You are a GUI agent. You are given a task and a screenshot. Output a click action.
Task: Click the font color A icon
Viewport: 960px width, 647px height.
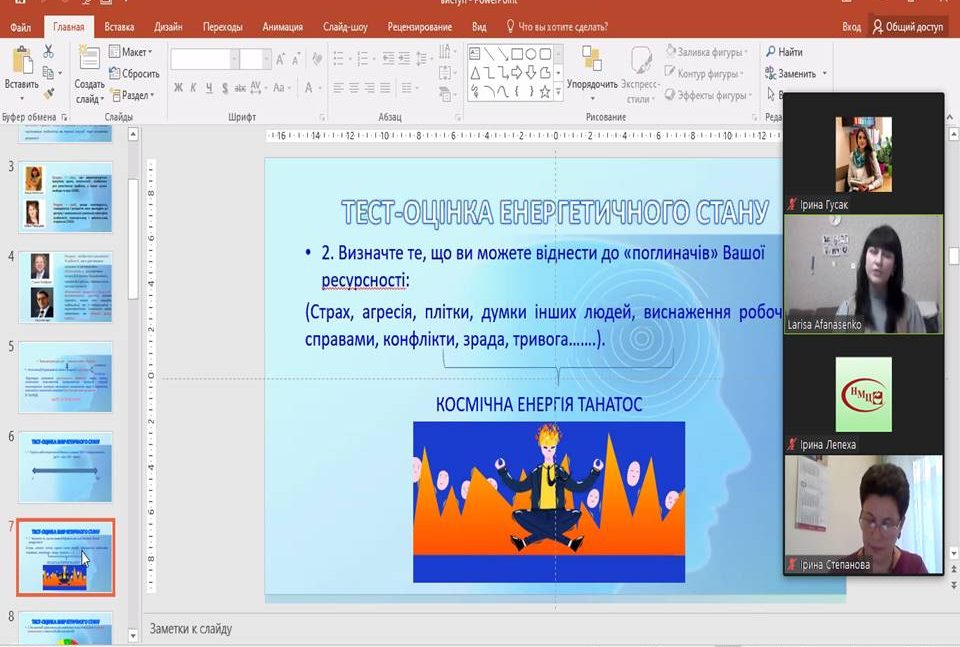click(309, 88)
